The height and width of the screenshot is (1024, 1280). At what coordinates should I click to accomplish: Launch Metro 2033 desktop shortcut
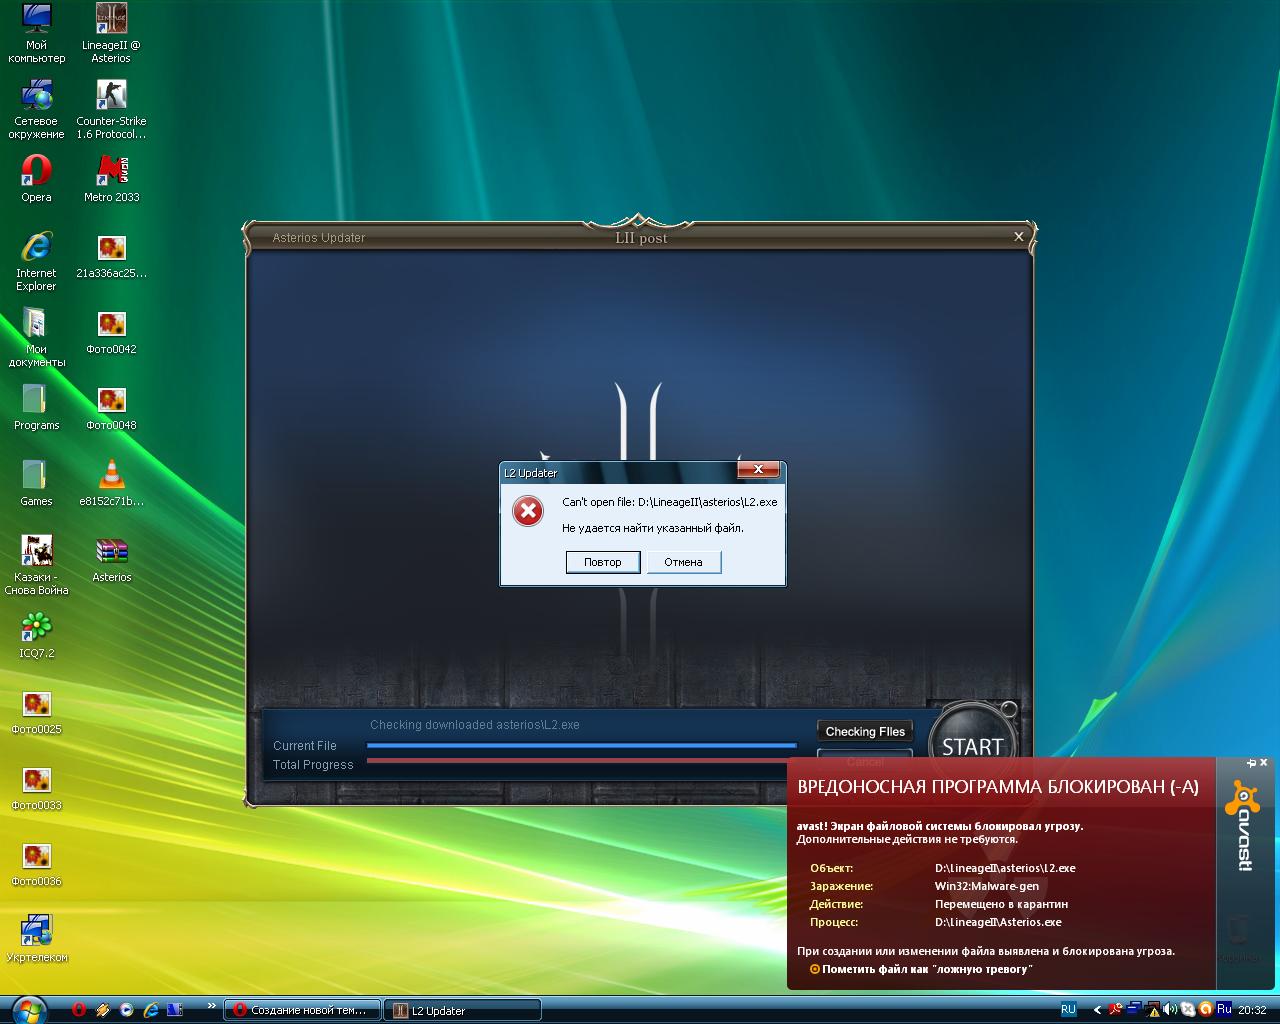[x=111, y=180]
